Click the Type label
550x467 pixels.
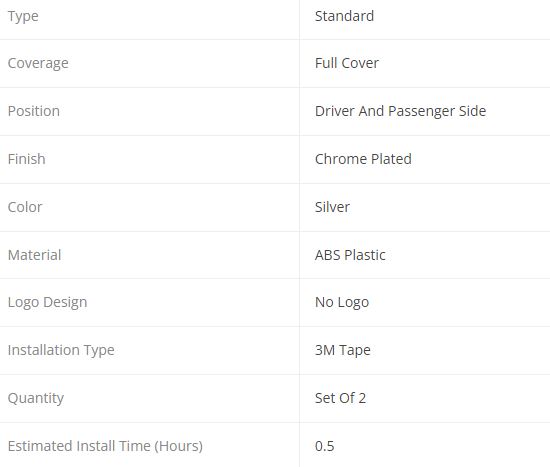[x=23, y=16]
